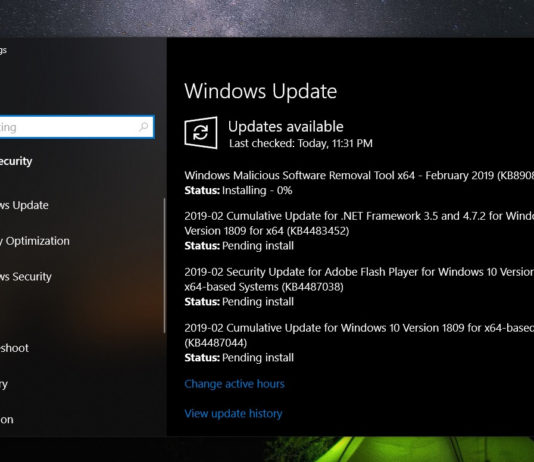This screenshot has height=462, width=534.
Task: Click the (KB4487038) systems line
Action: [264, 287]
